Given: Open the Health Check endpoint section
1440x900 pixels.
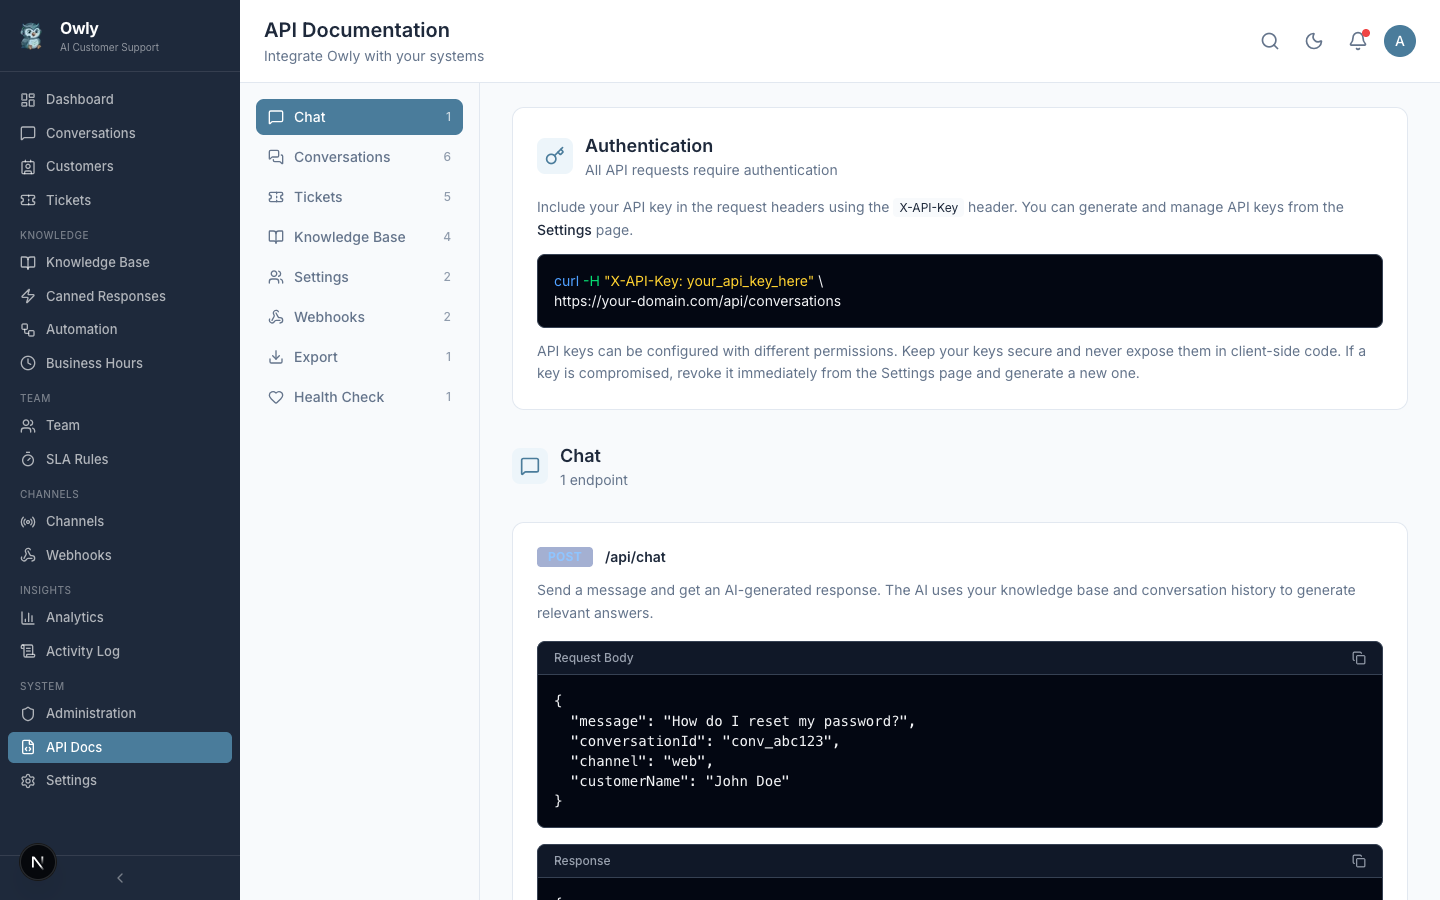Looking at the screenshot, I should pos(359,397).
